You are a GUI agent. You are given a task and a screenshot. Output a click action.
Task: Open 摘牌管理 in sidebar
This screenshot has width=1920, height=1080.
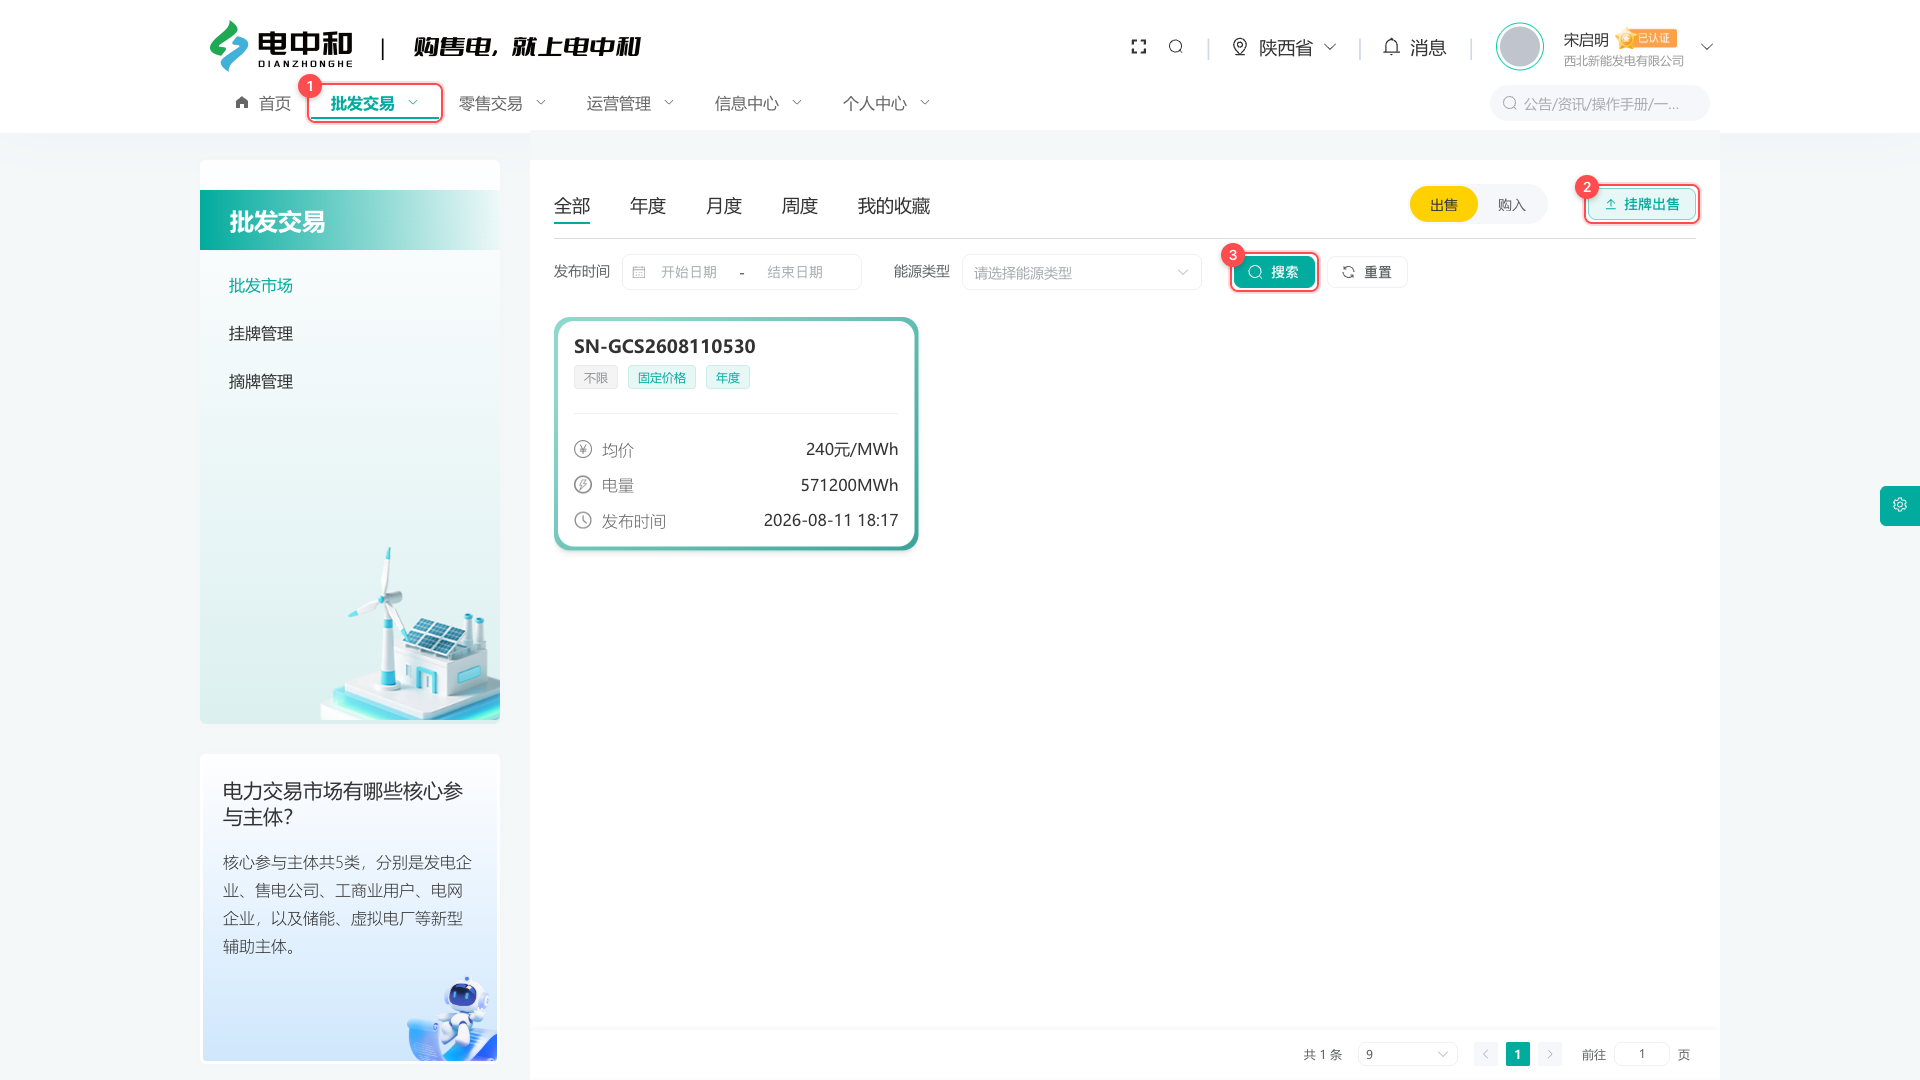pos(261,382)
